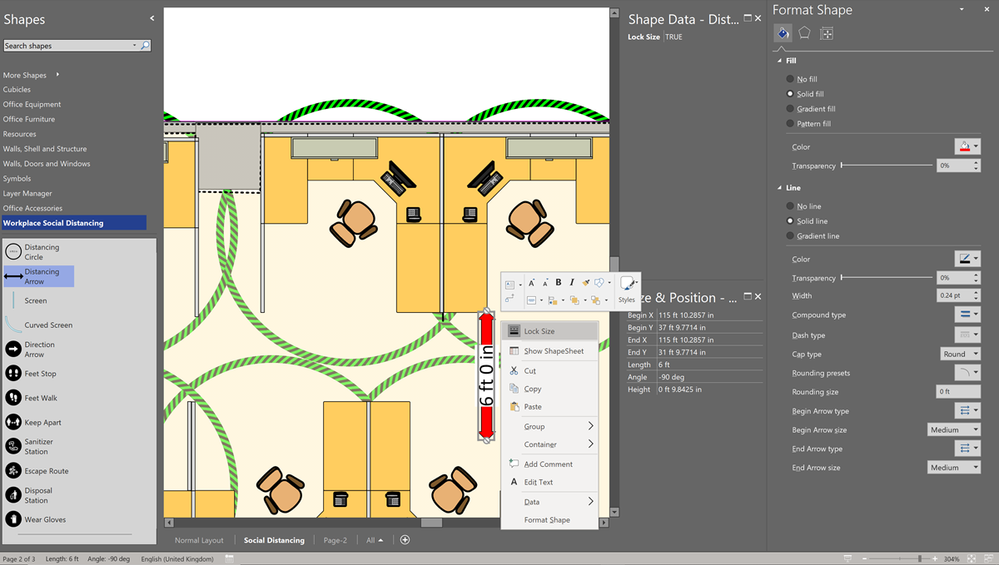Select the Feet Stop shape icon
Image resolution: width=999 pixels, height=565 pixels.
coord(14,373)
